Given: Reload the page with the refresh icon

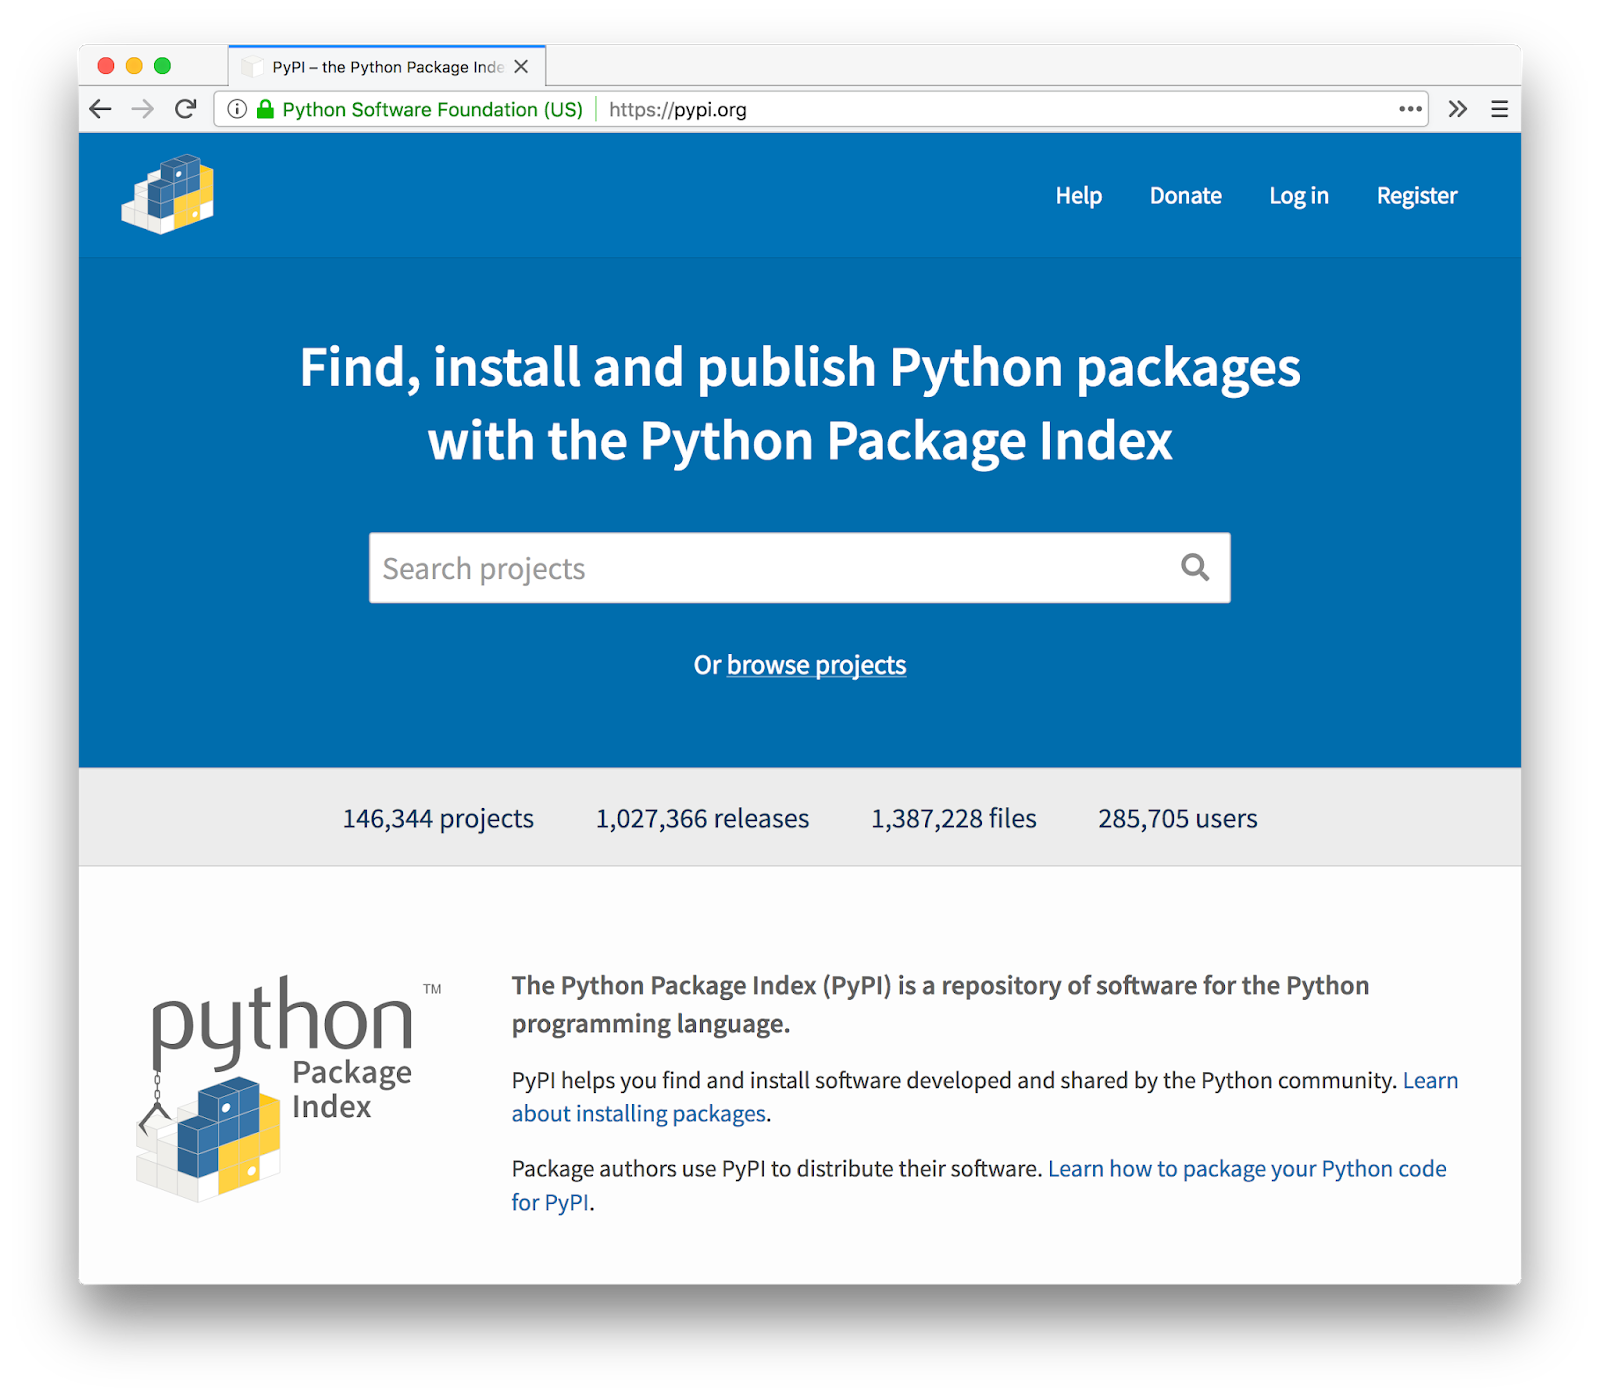Looking at the screenshot, I should [x=186, y=109].
